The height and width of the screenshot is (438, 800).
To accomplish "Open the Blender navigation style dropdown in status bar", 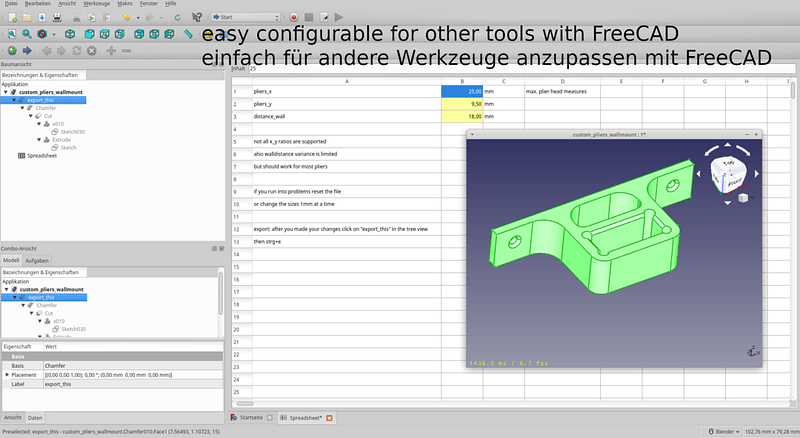I will click(724, 432).
